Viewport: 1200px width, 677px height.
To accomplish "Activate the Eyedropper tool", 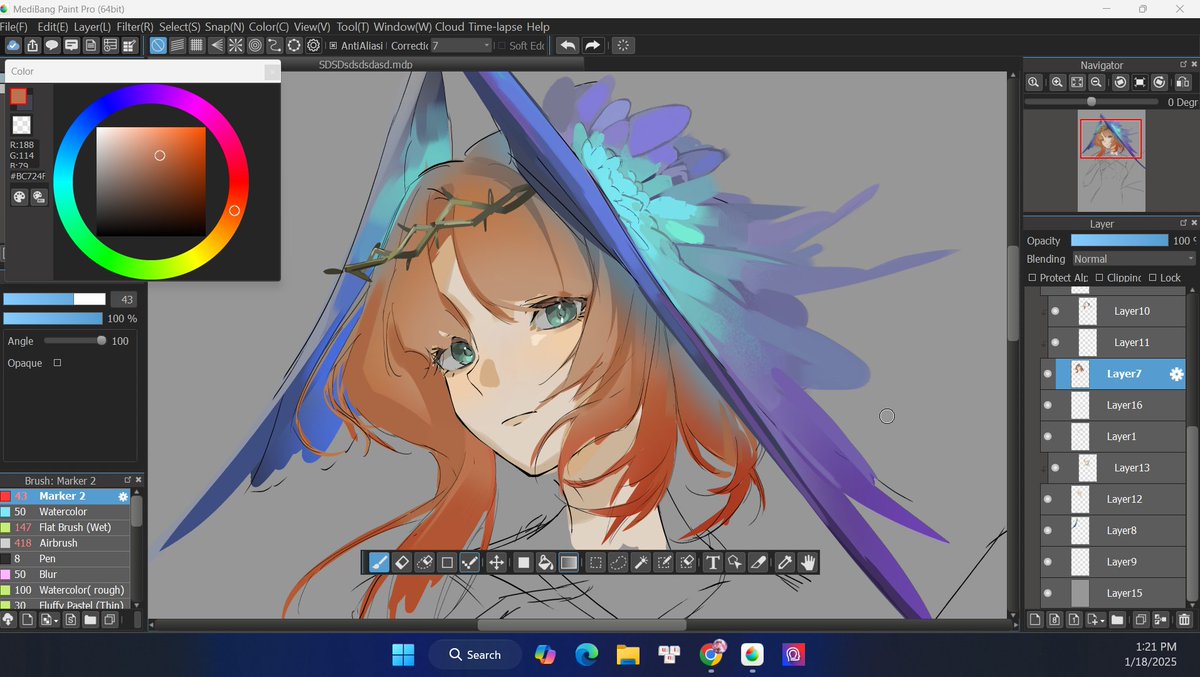I will 785,562.
